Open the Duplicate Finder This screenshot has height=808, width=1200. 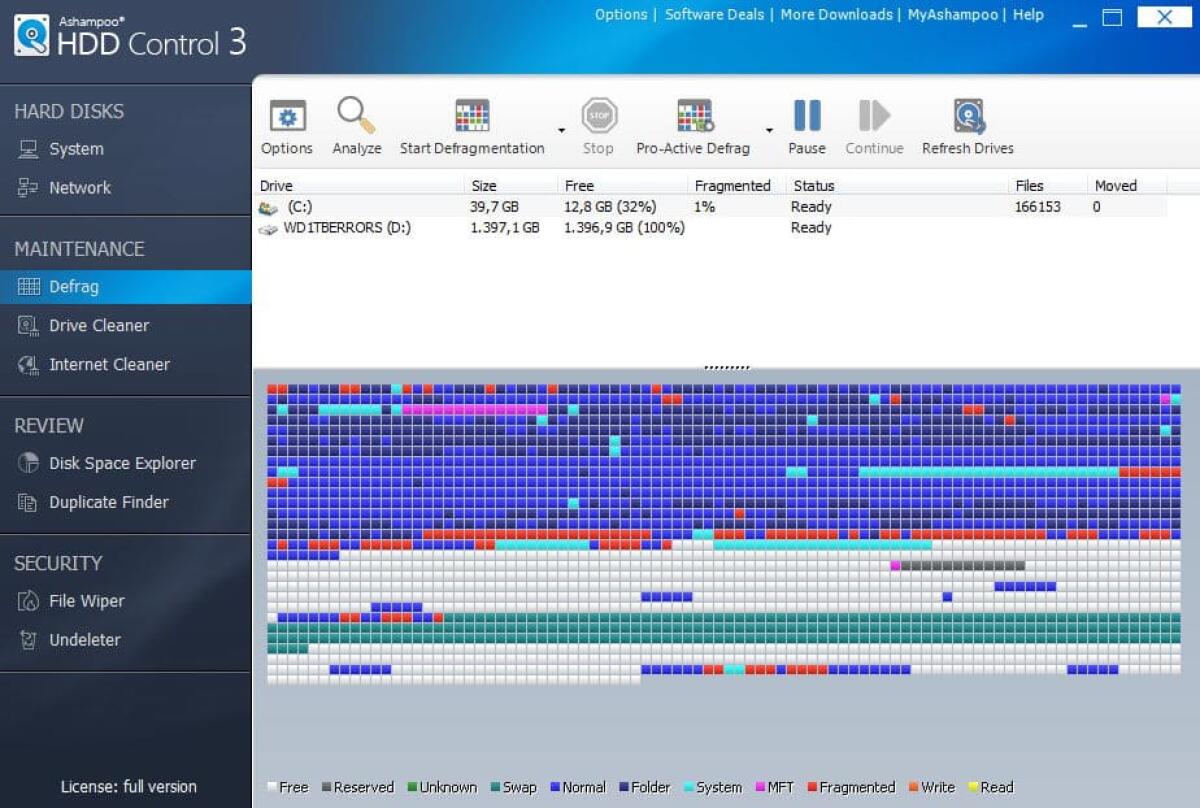(x=110, y=502)
